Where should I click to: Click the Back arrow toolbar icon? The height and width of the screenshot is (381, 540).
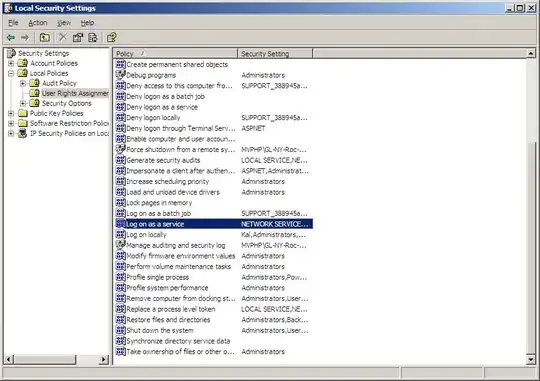(x=11, y=37)
